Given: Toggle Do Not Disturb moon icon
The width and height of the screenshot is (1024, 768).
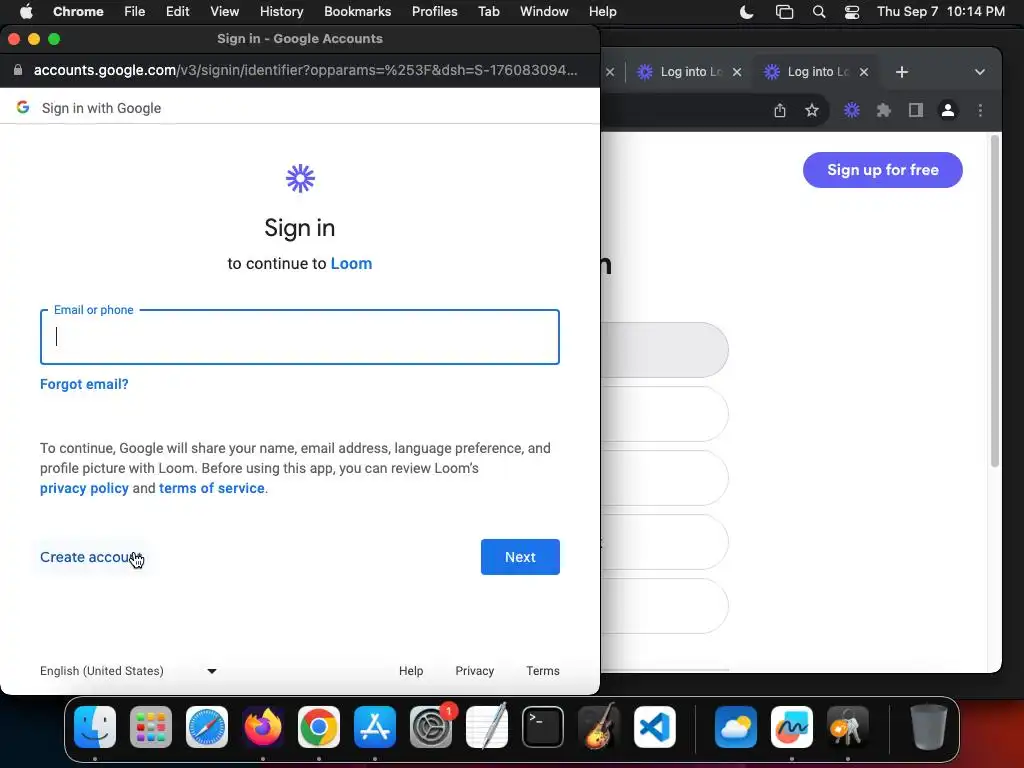Looking at the screenshot, I should coord(746,12).
